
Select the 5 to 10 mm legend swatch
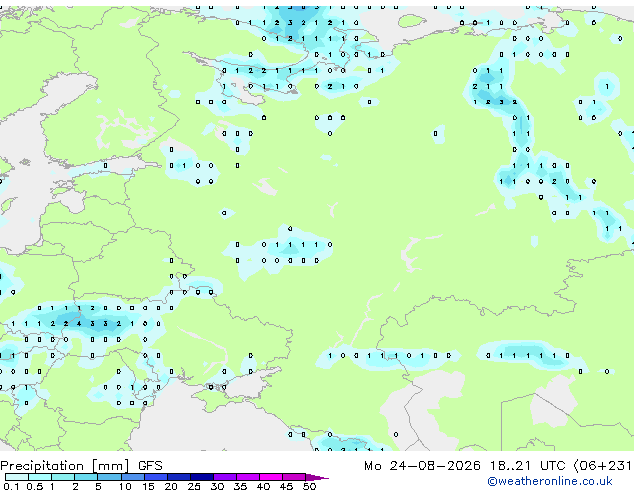point(109,477)
